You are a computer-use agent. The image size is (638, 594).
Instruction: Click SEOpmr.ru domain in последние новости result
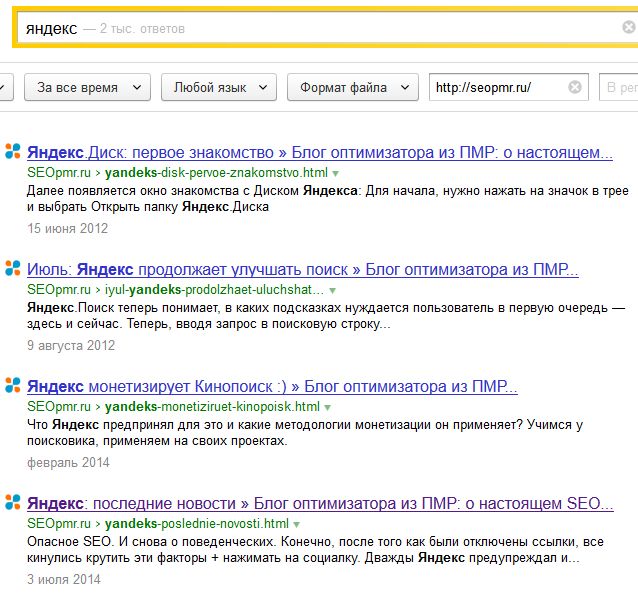[59, 523]
